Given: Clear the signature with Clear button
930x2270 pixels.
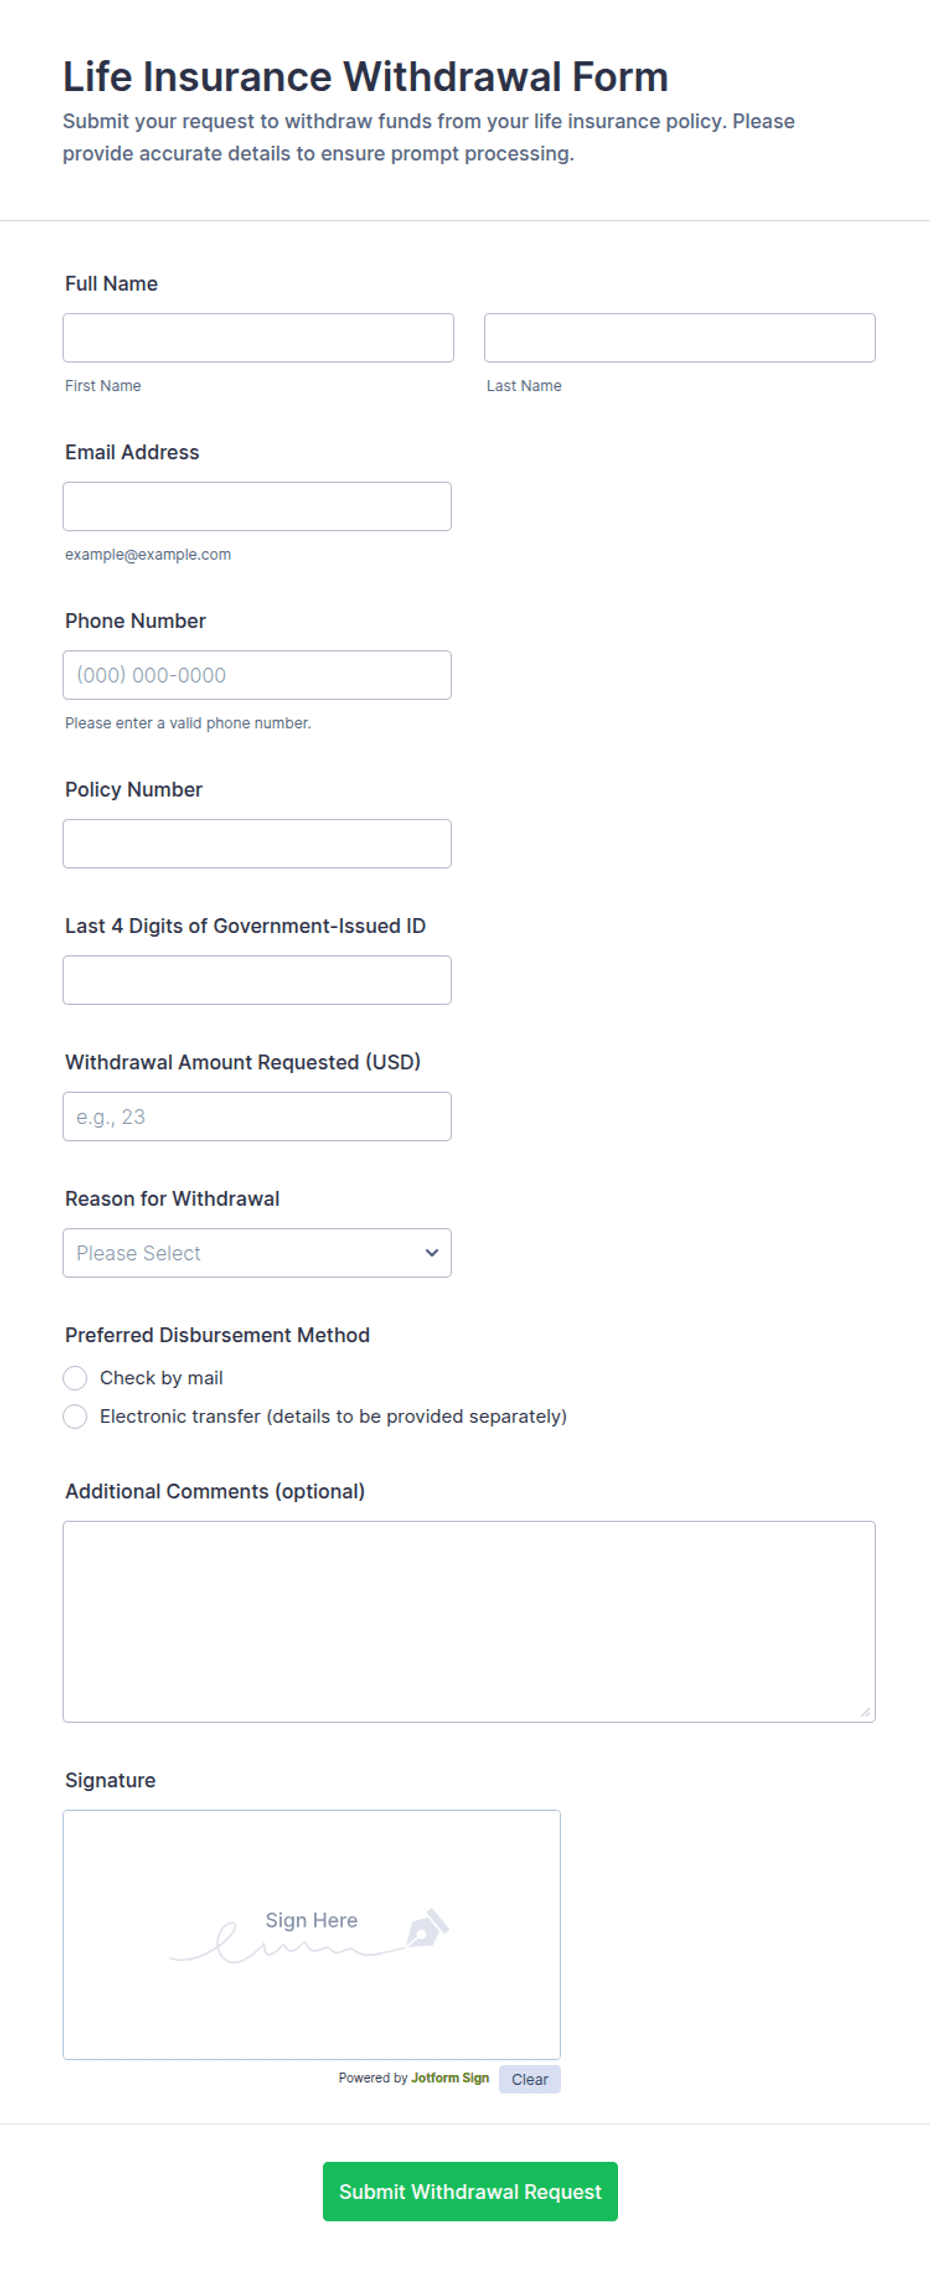Looking at the screenshot, I should pos(530,2079).
